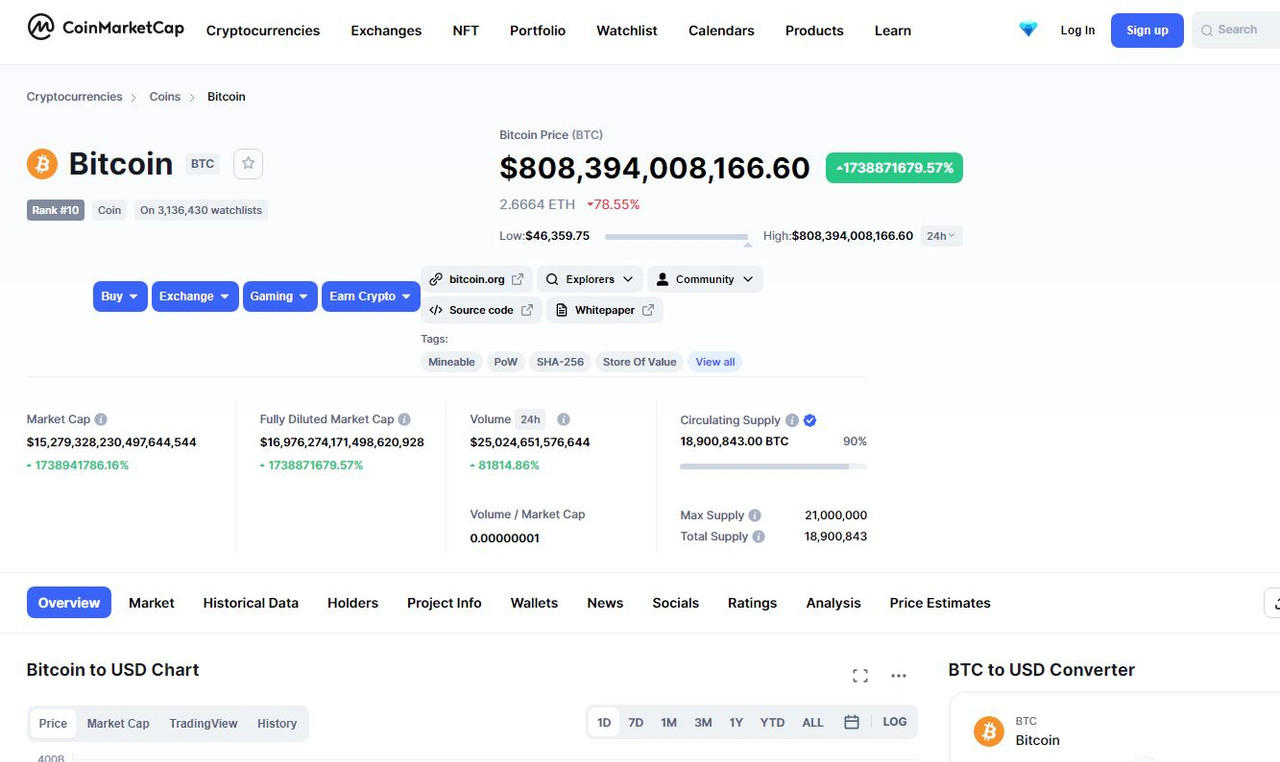Image resolution: width=1280 pixels, height=762 pixels.
Task: Open the chart in fullscreen mode
Action: coord(860,676)
